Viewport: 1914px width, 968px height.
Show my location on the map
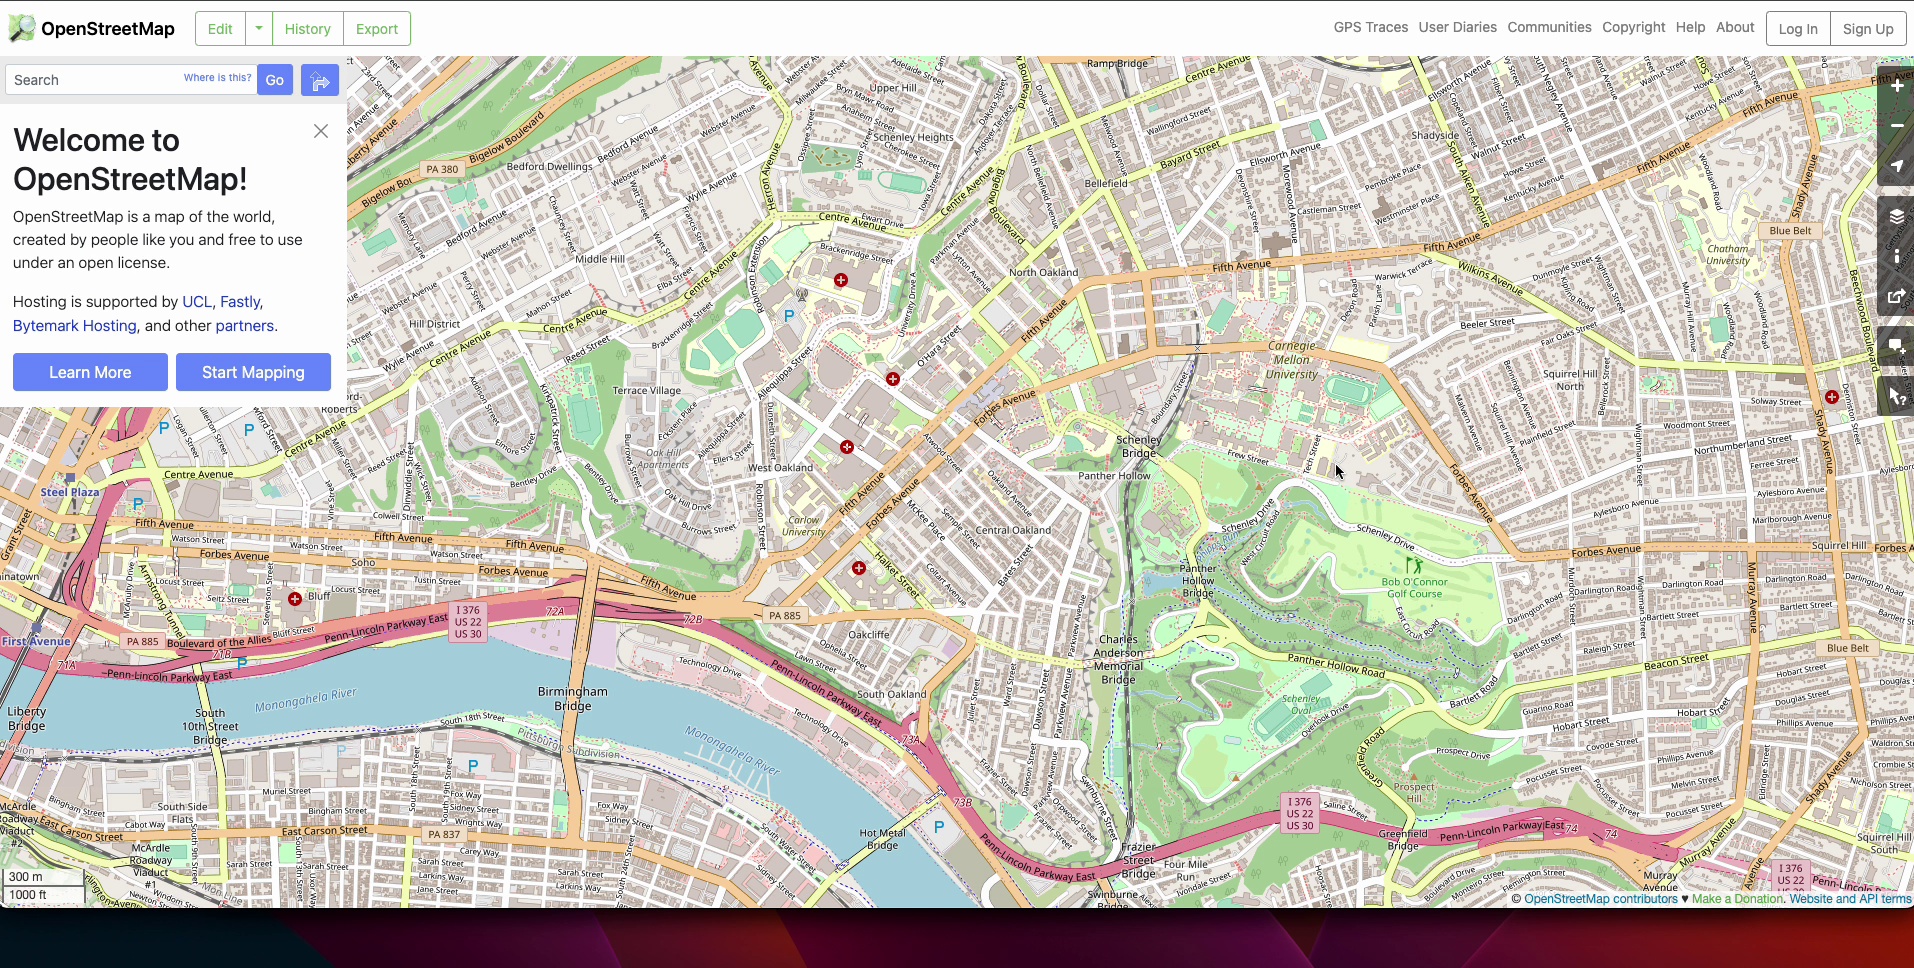coord(1896,166)
